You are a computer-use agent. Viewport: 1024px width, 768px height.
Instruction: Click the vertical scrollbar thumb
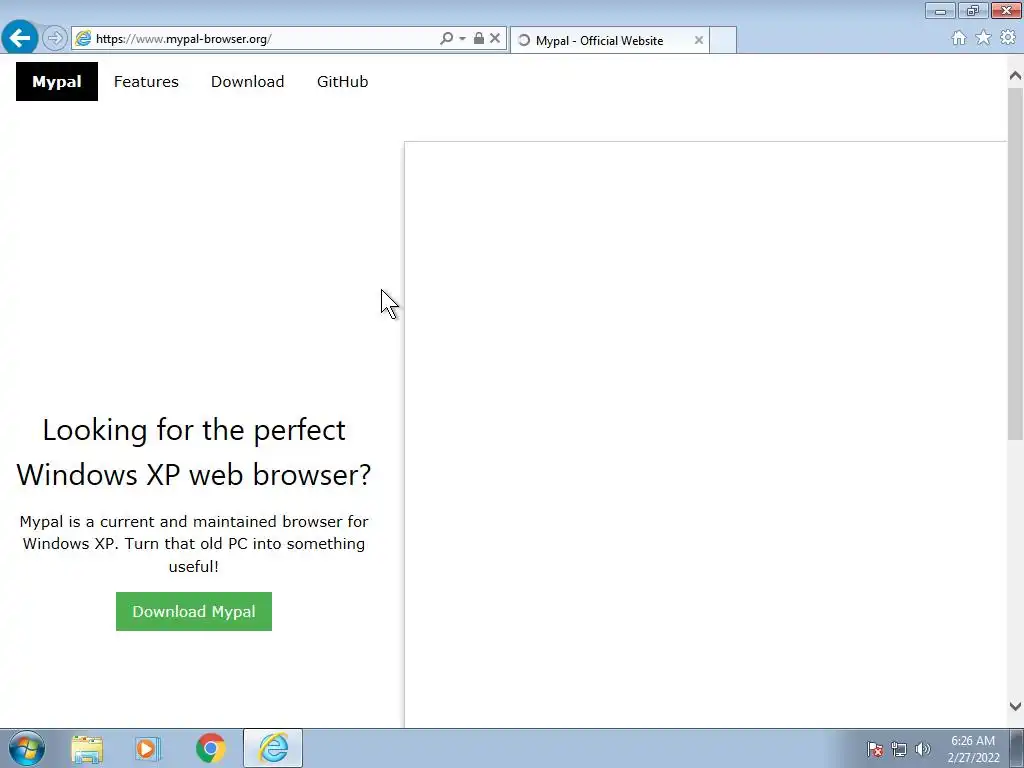click(1015, 264)
